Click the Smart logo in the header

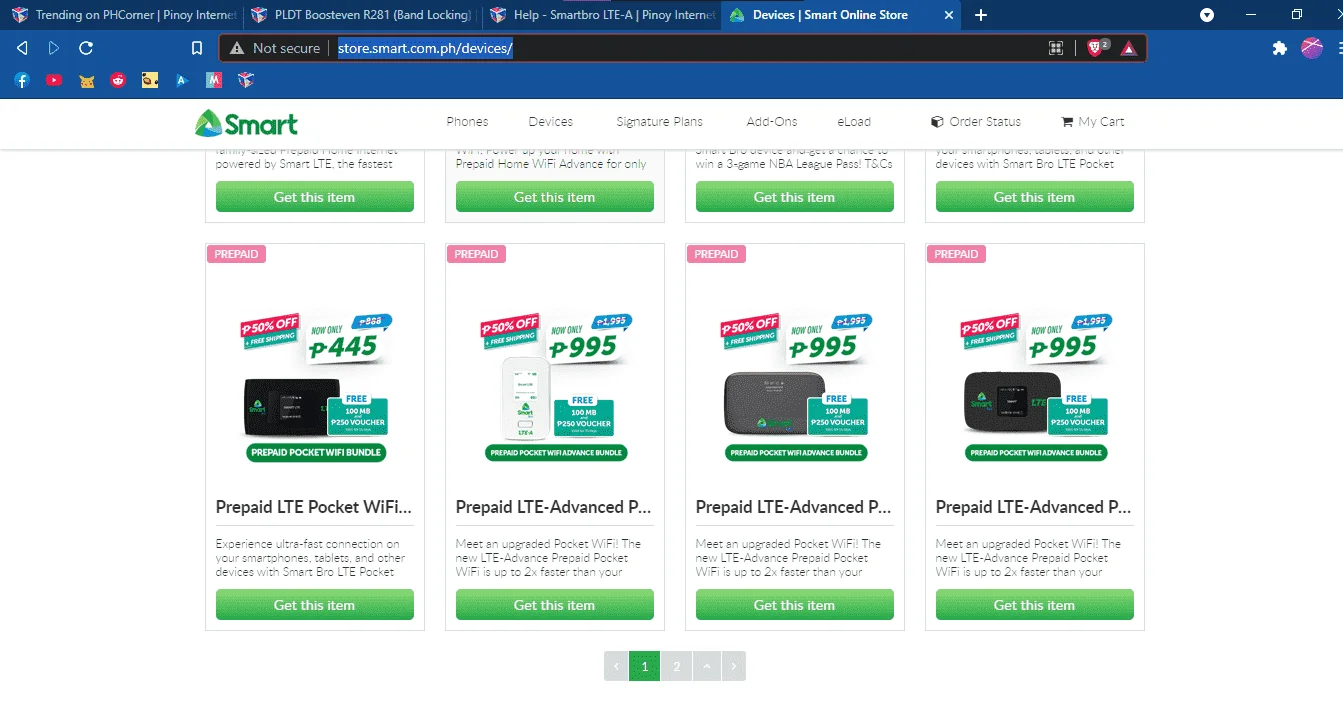click(247, 123)
